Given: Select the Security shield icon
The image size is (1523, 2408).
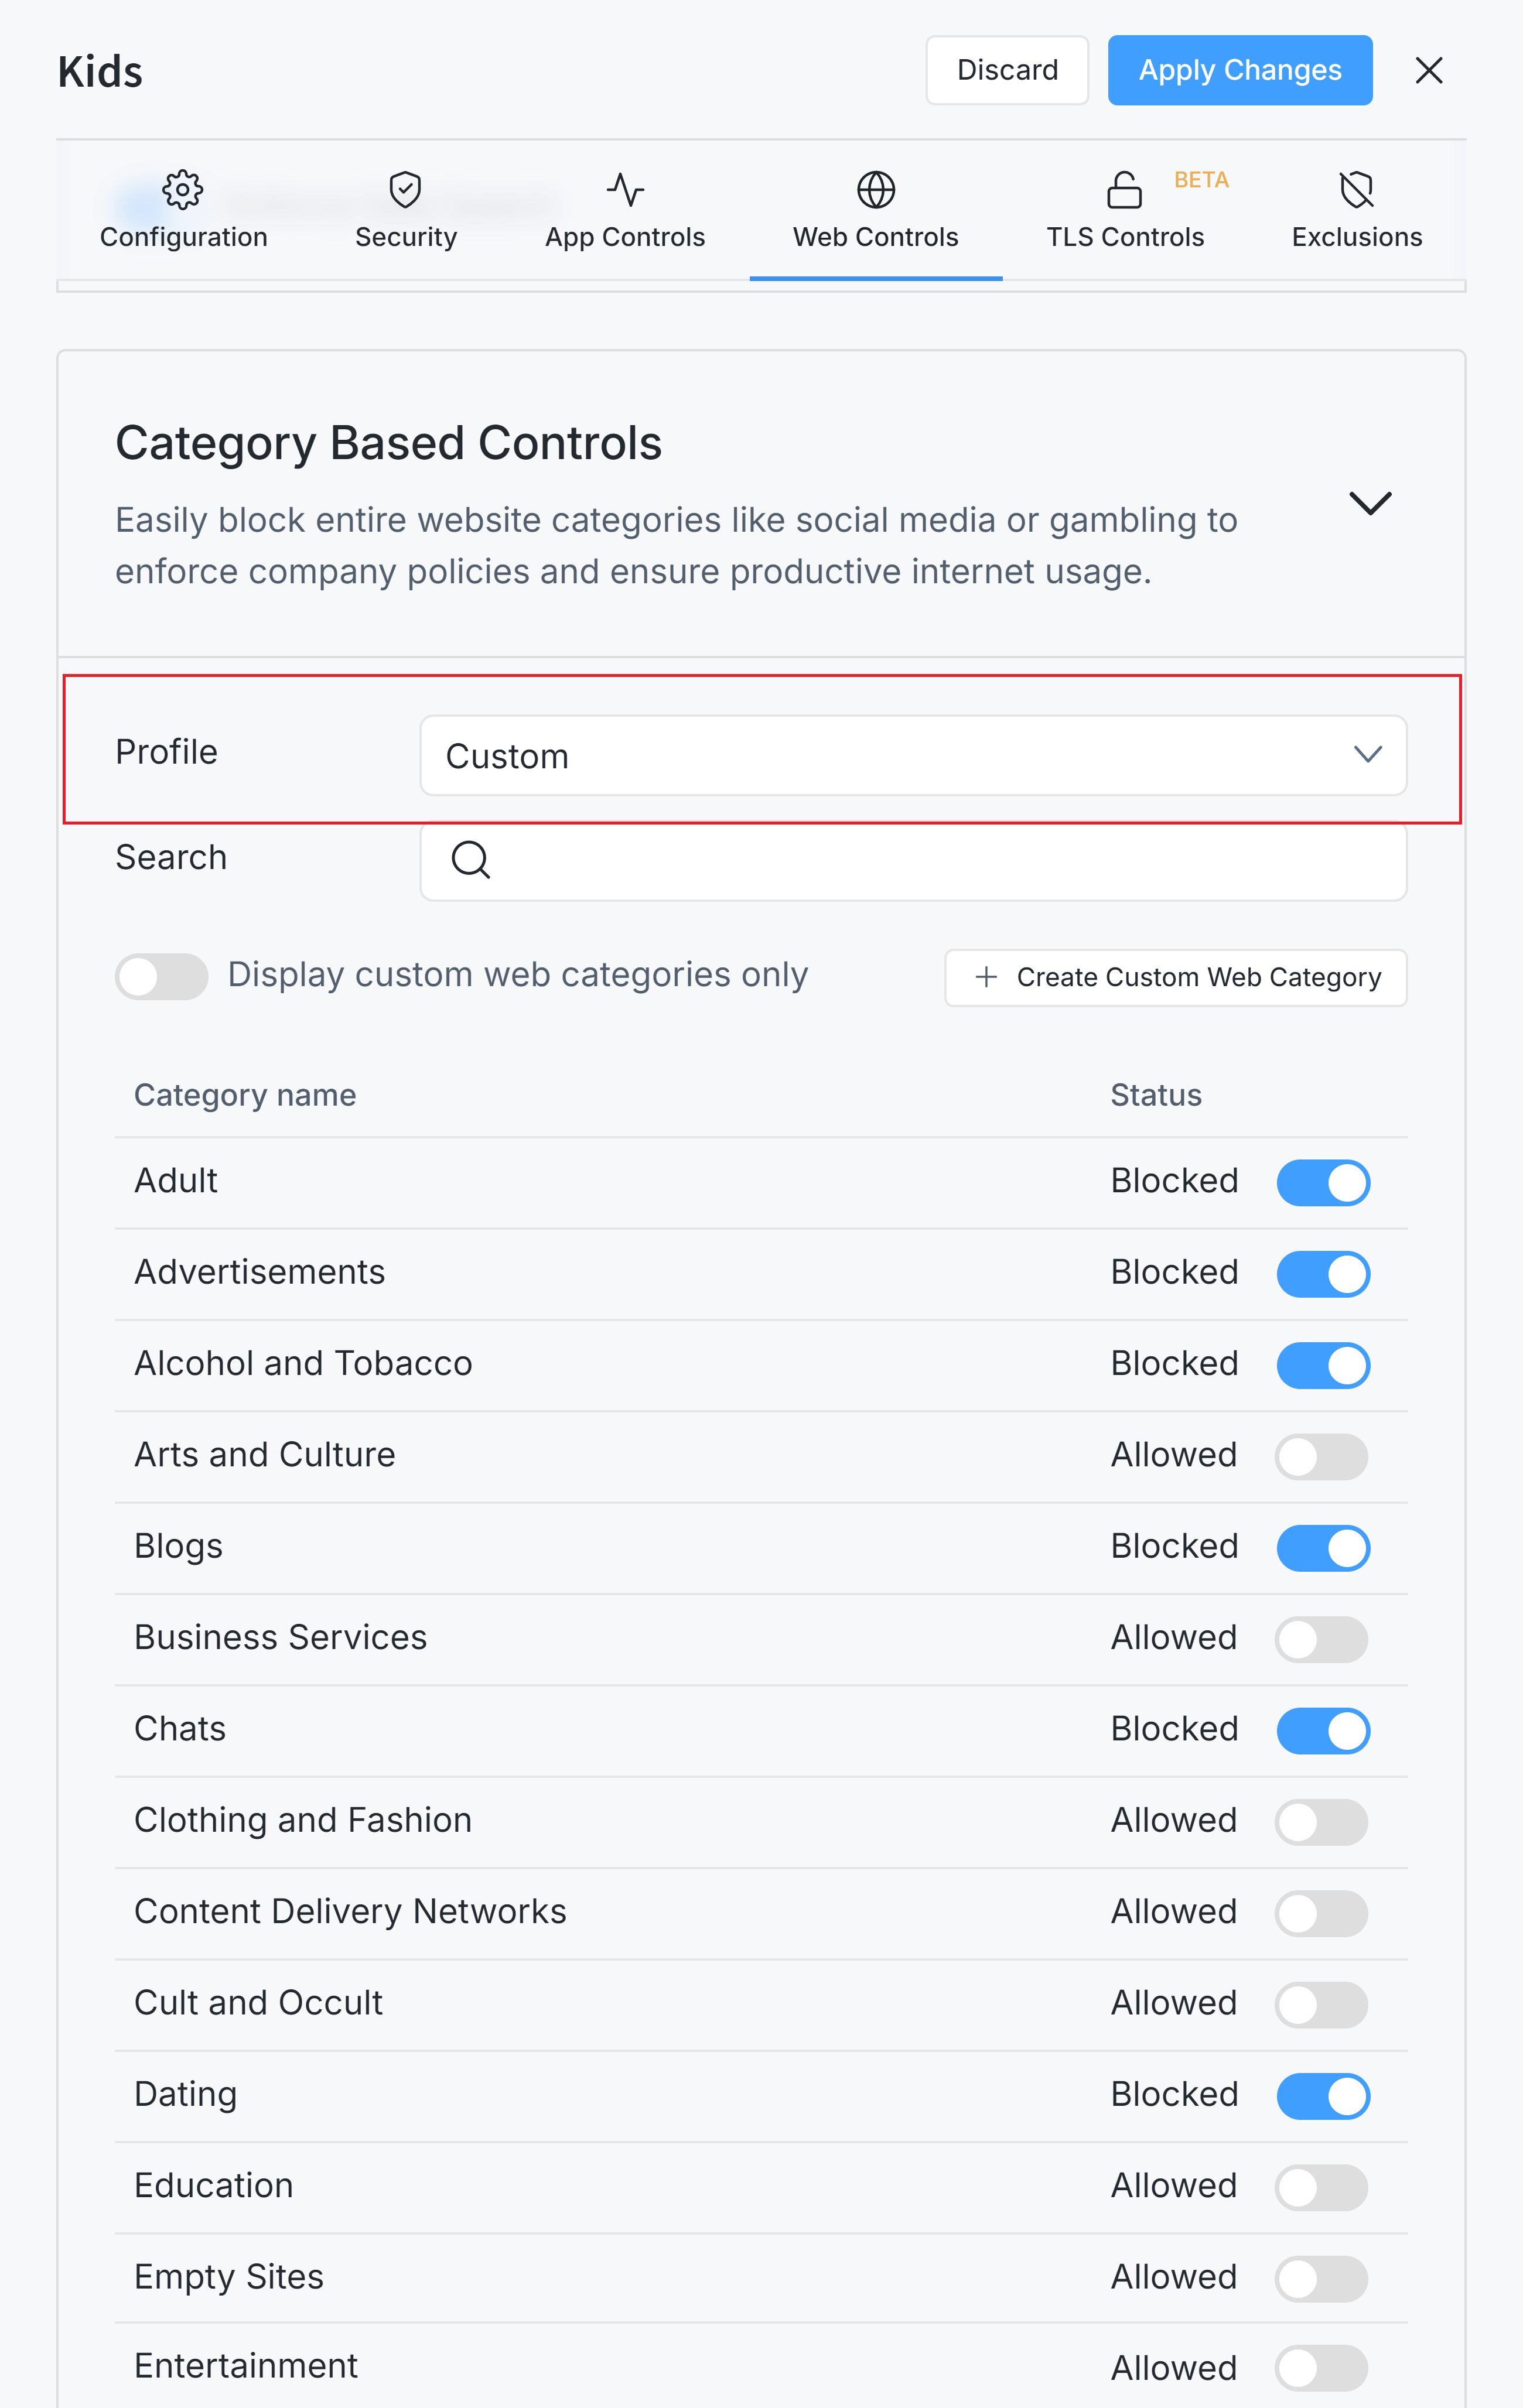Looking at the screenshot, I should pyautogui.click(x=405, y=190).
